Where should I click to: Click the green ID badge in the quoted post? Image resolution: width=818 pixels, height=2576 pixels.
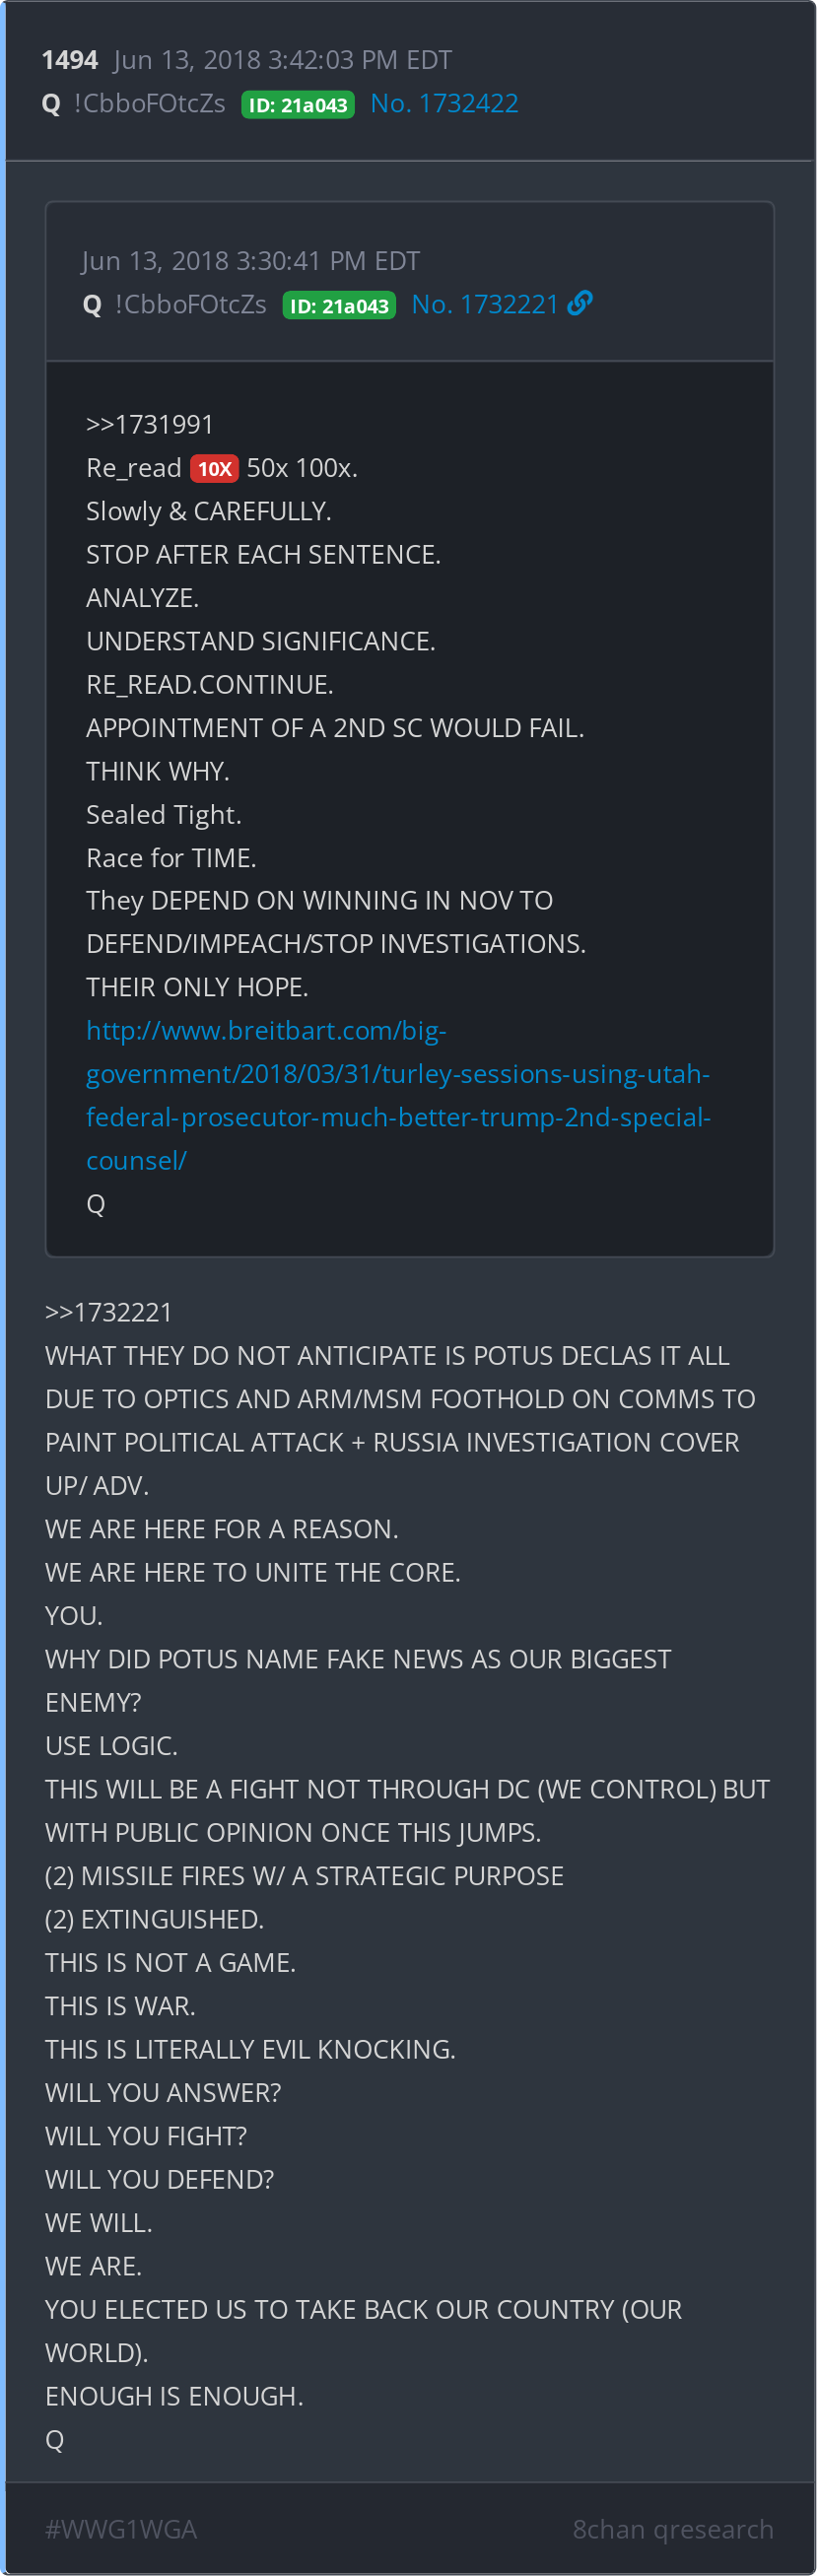click(x=339, y=306)
